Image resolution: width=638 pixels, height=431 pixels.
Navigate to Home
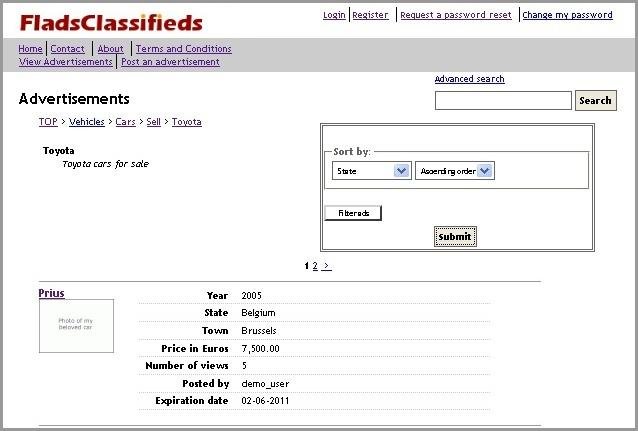(30, 49)
